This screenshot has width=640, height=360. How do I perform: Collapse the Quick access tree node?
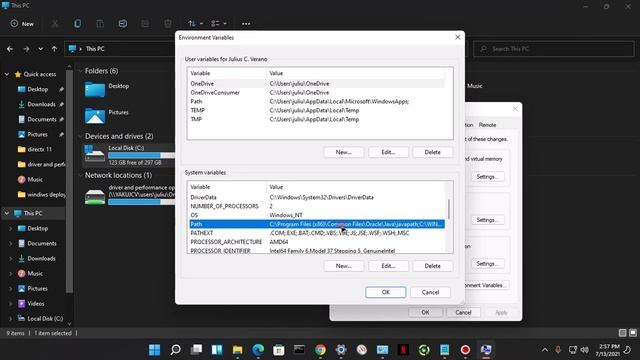[x=7, y=74]
